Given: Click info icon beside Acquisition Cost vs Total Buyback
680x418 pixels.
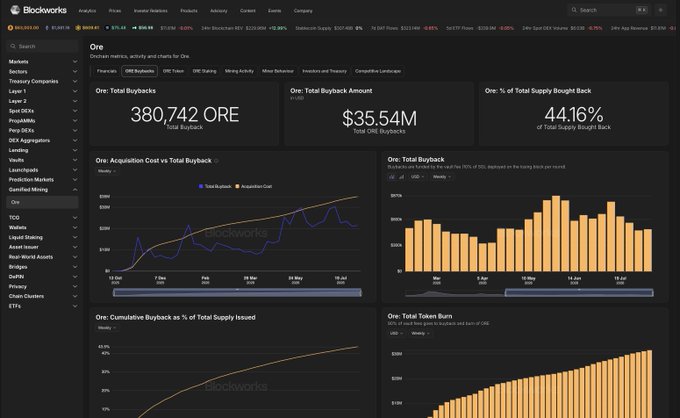Looking at the screenshot, I should point(216,161).
